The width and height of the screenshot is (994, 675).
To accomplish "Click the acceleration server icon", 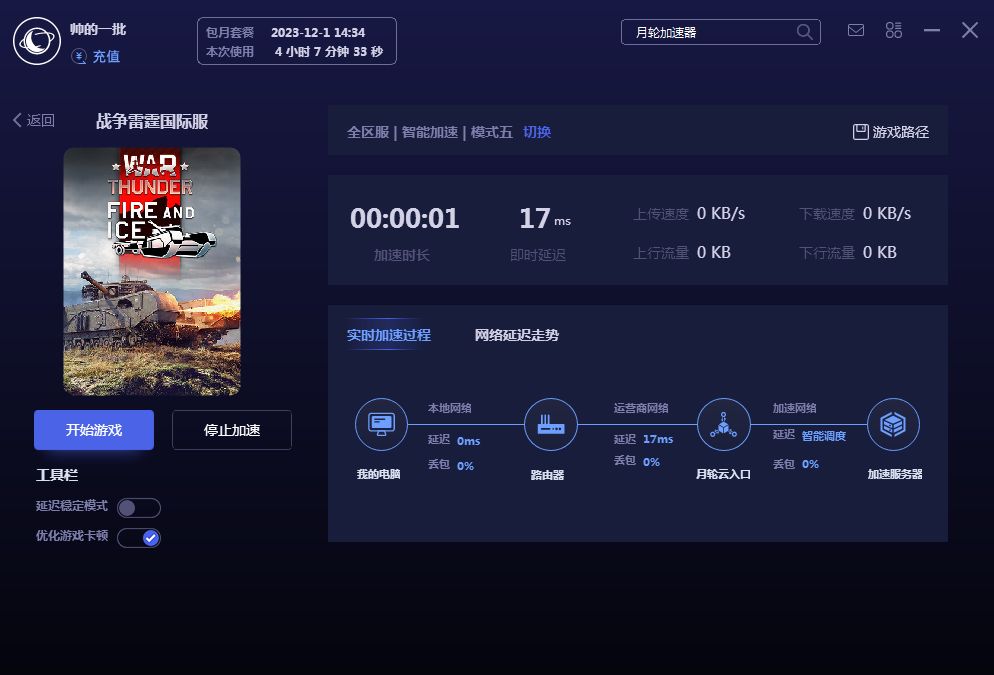I will click(x=893, y=425).
